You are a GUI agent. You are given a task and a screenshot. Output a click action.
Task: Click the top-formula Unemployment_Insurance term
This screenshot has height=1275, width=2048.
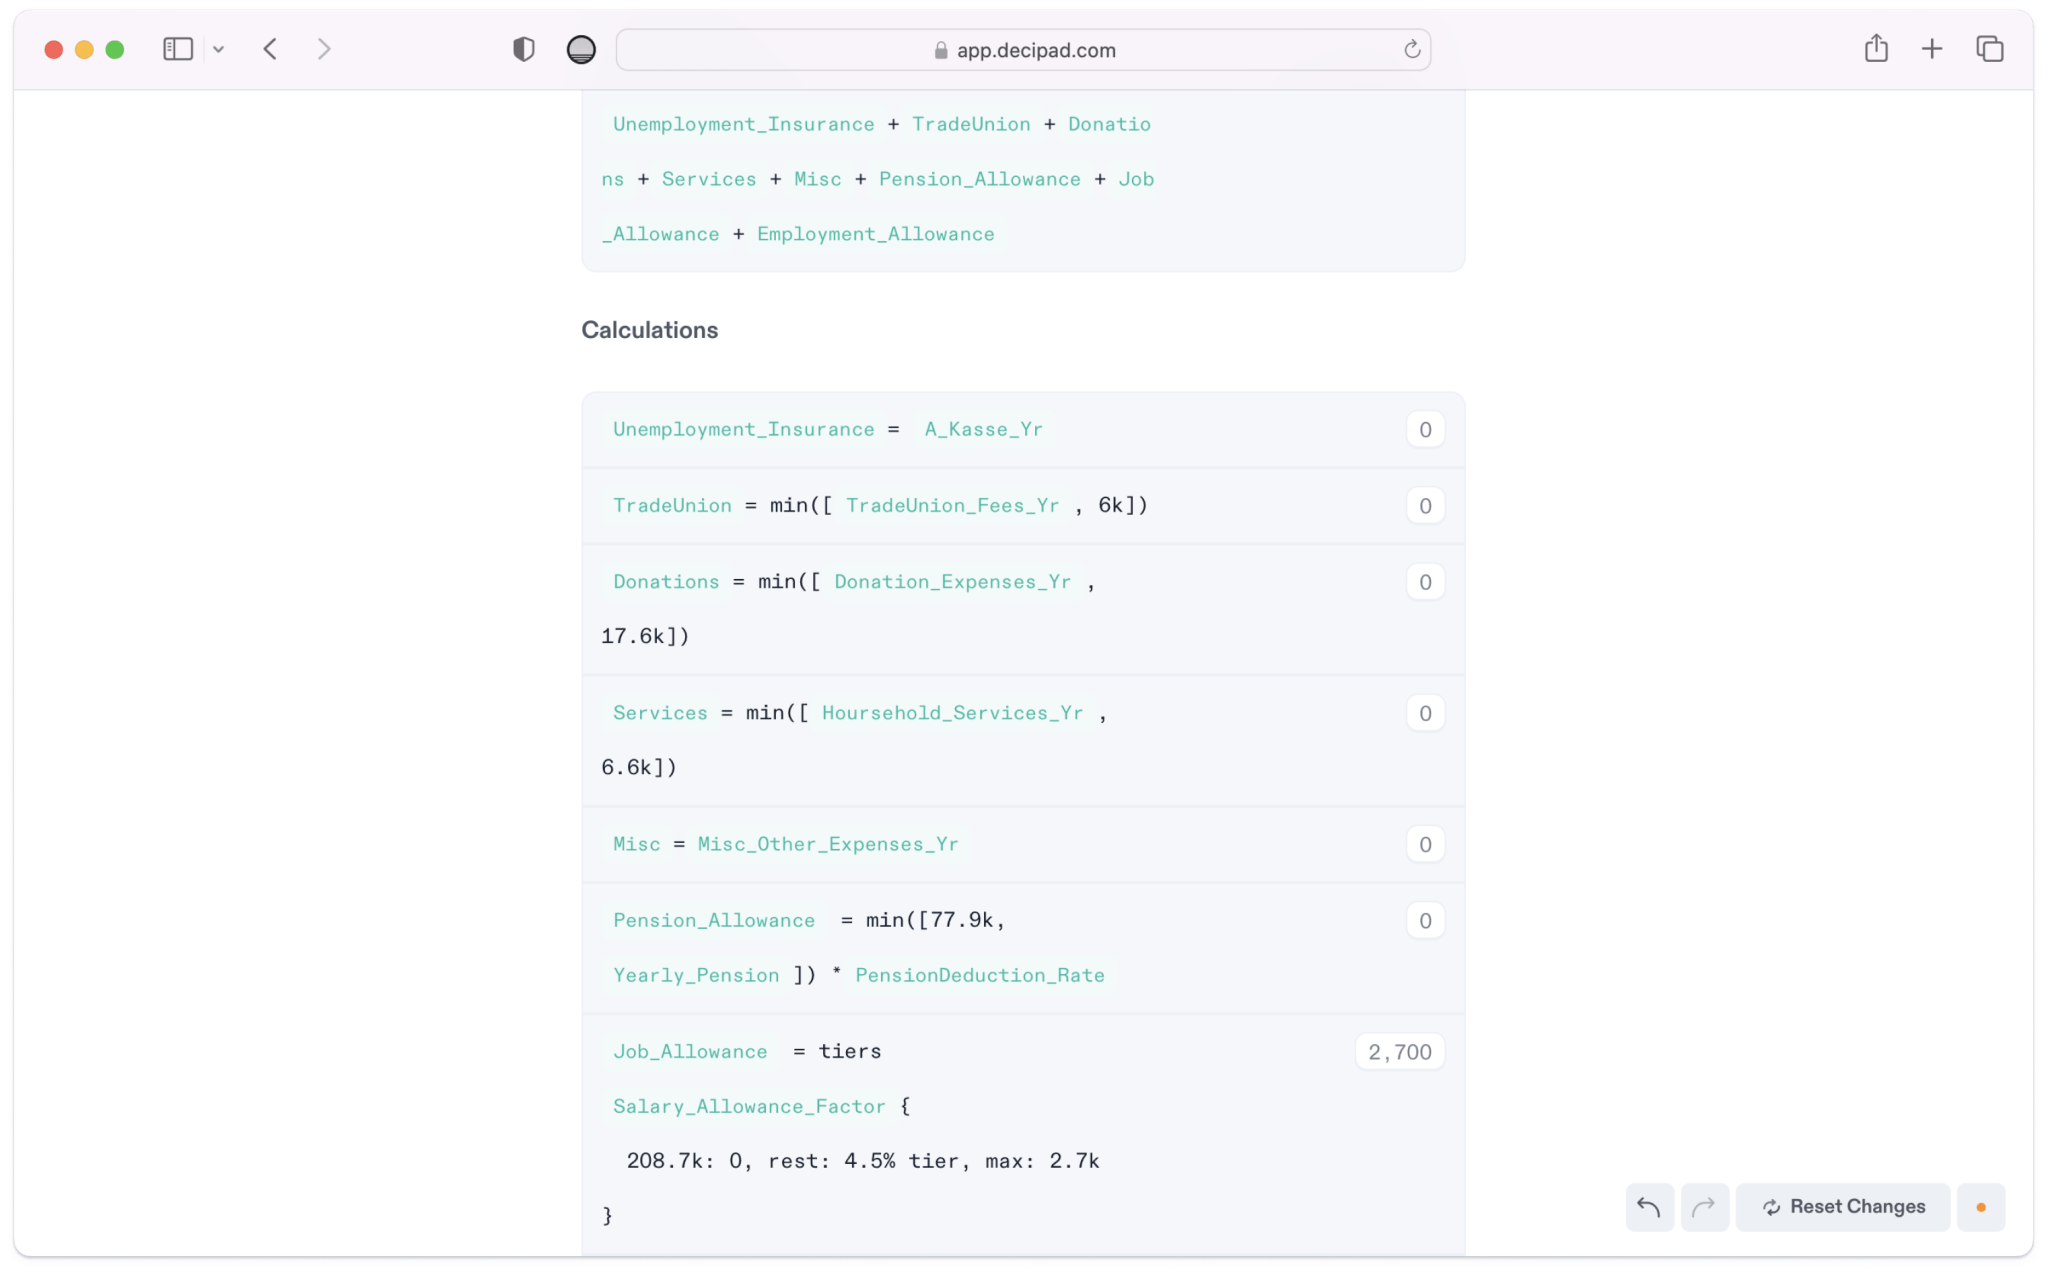point(743,124)
